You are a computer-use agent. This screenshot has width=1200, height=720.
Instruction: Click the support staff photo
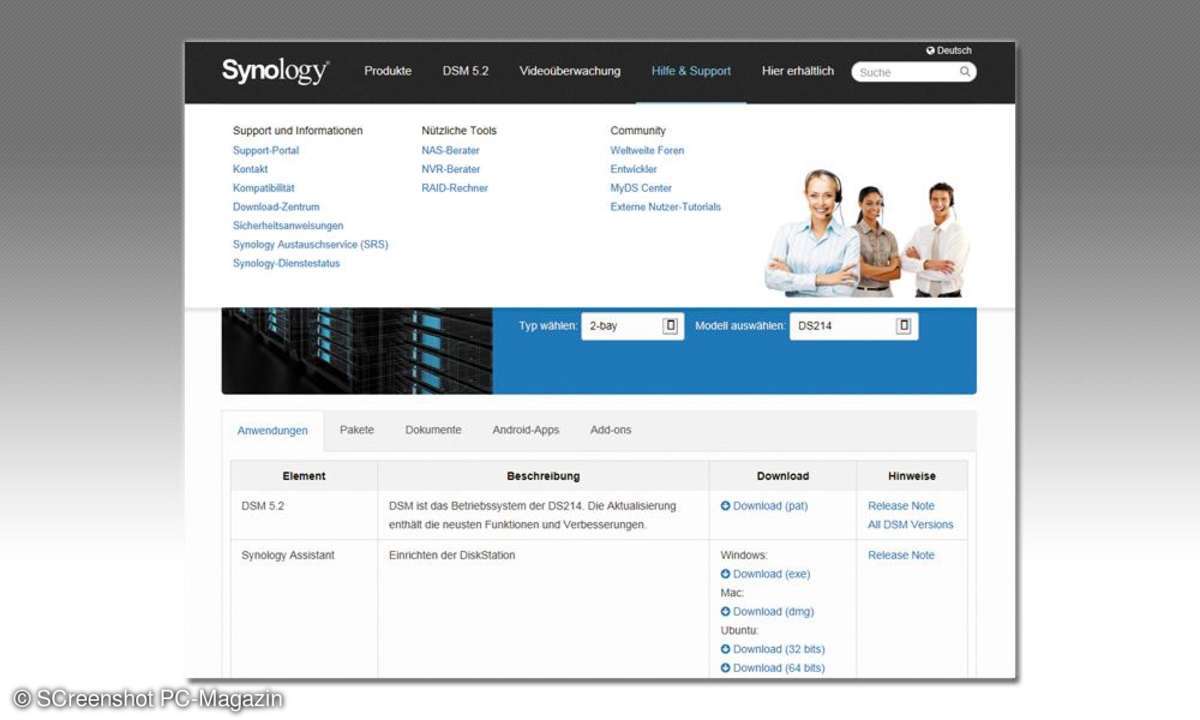click(866, 232)
